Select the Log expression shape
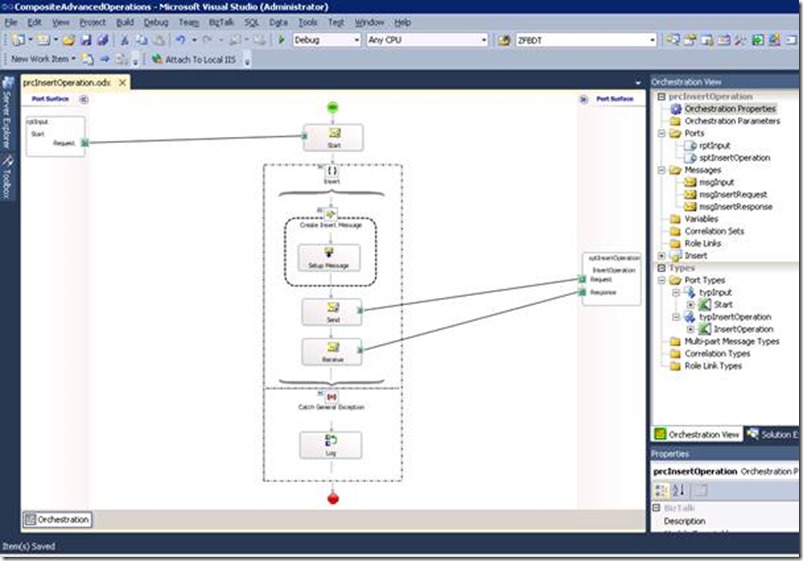Screen dimensions: 803x561 (x=331, y=445)
